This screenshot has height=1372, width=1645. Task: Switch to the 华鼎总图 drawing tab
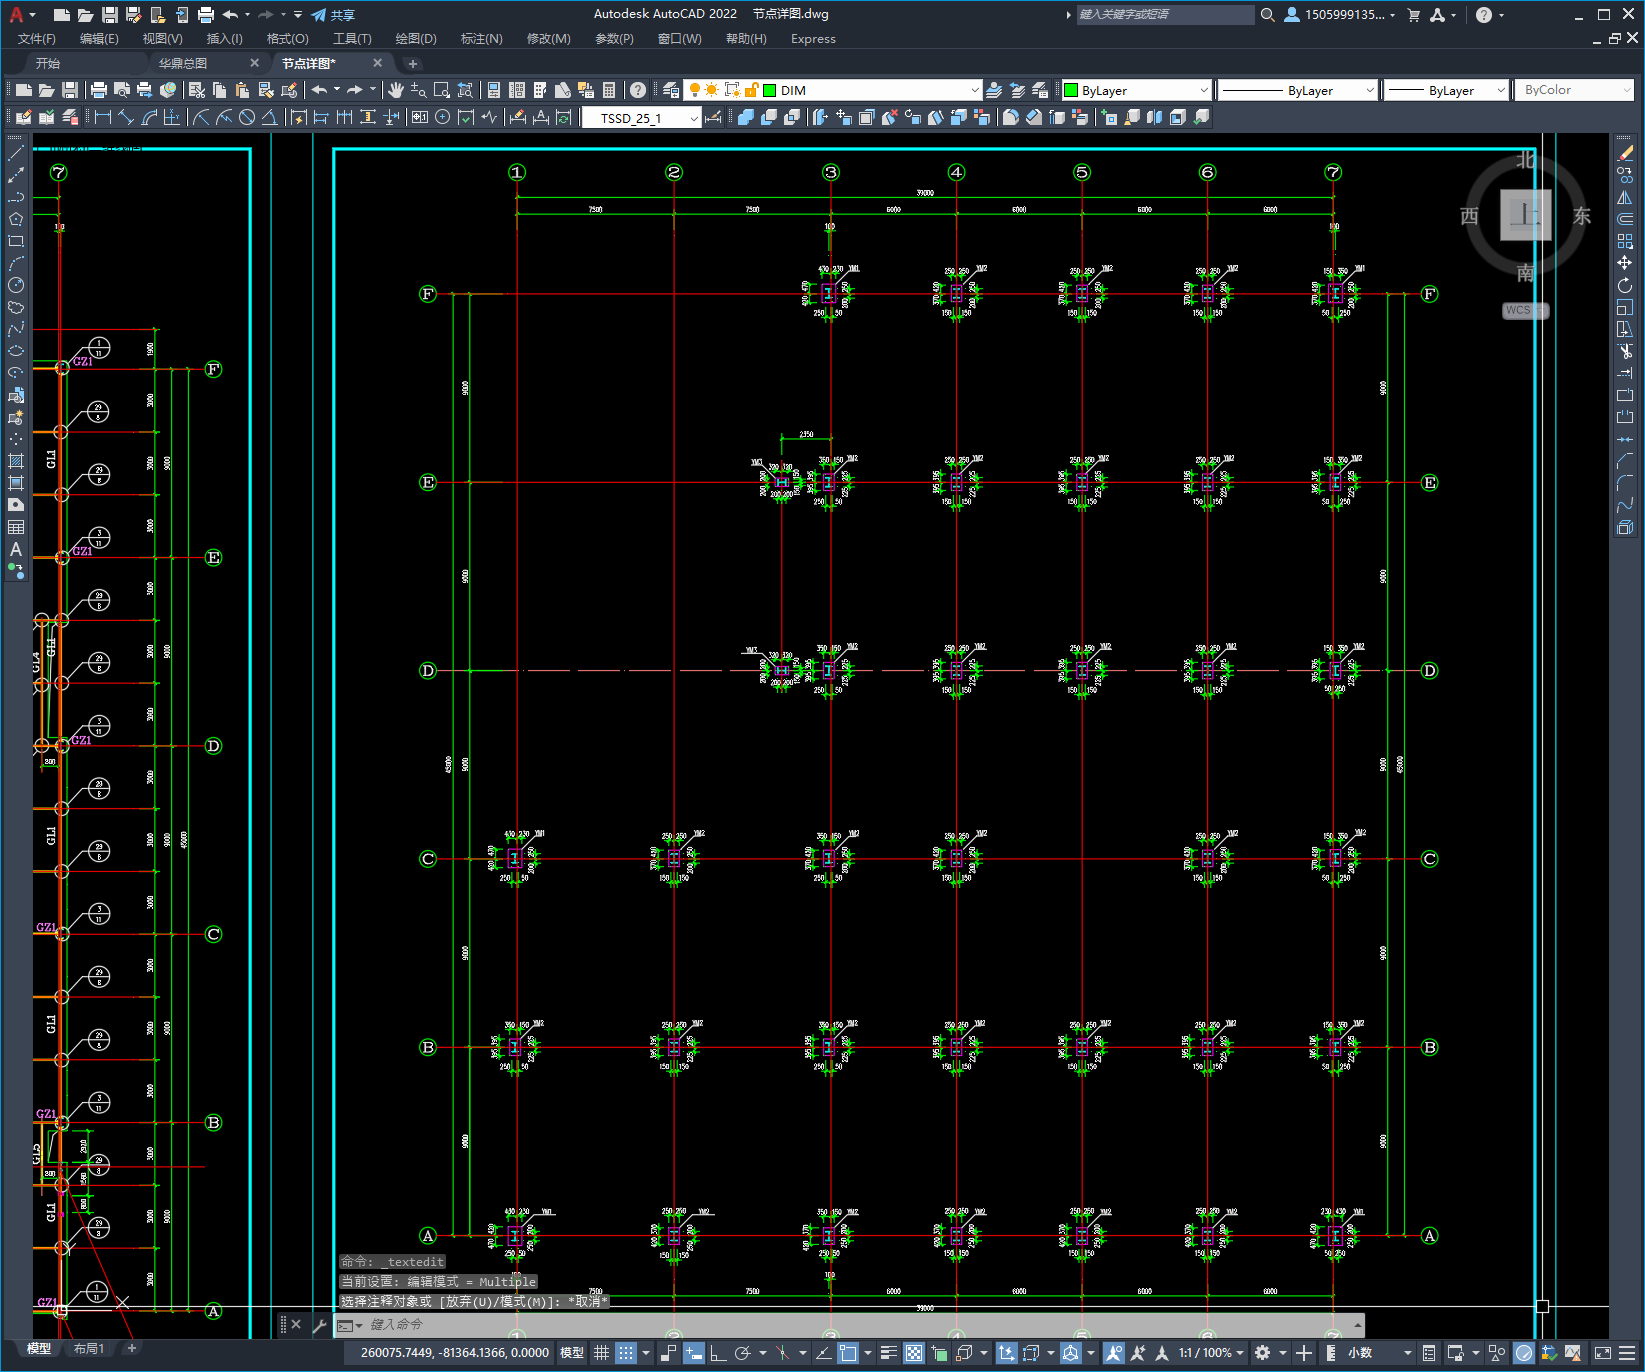pyautogui.click(x=184, y=63)
